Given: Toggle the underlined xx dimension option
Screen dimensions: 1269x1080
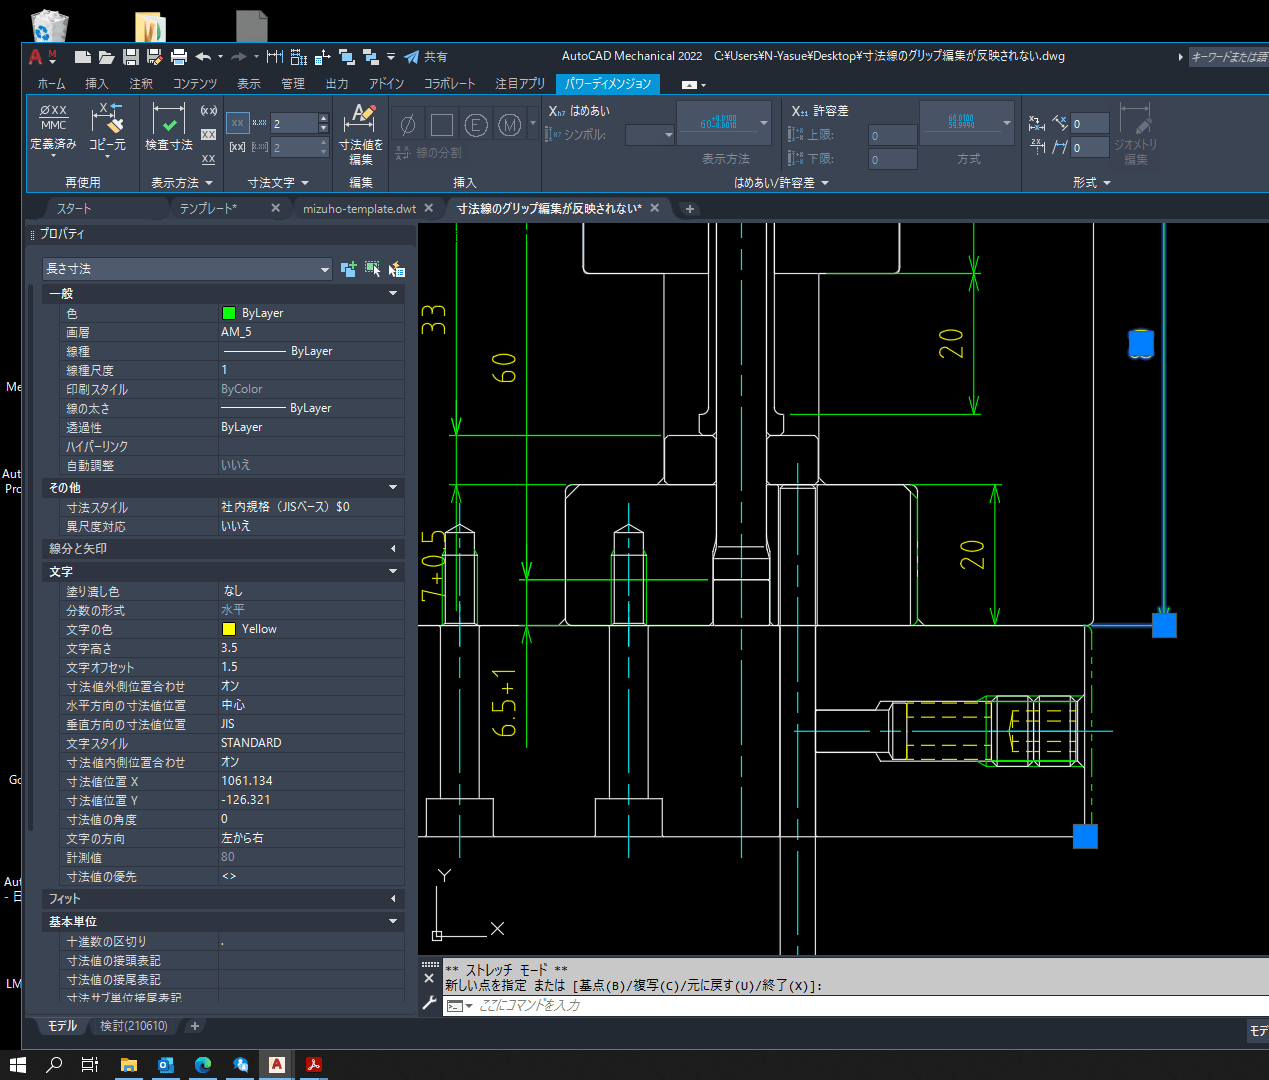Looking at the screenshot, I should [x=209, y=158].
